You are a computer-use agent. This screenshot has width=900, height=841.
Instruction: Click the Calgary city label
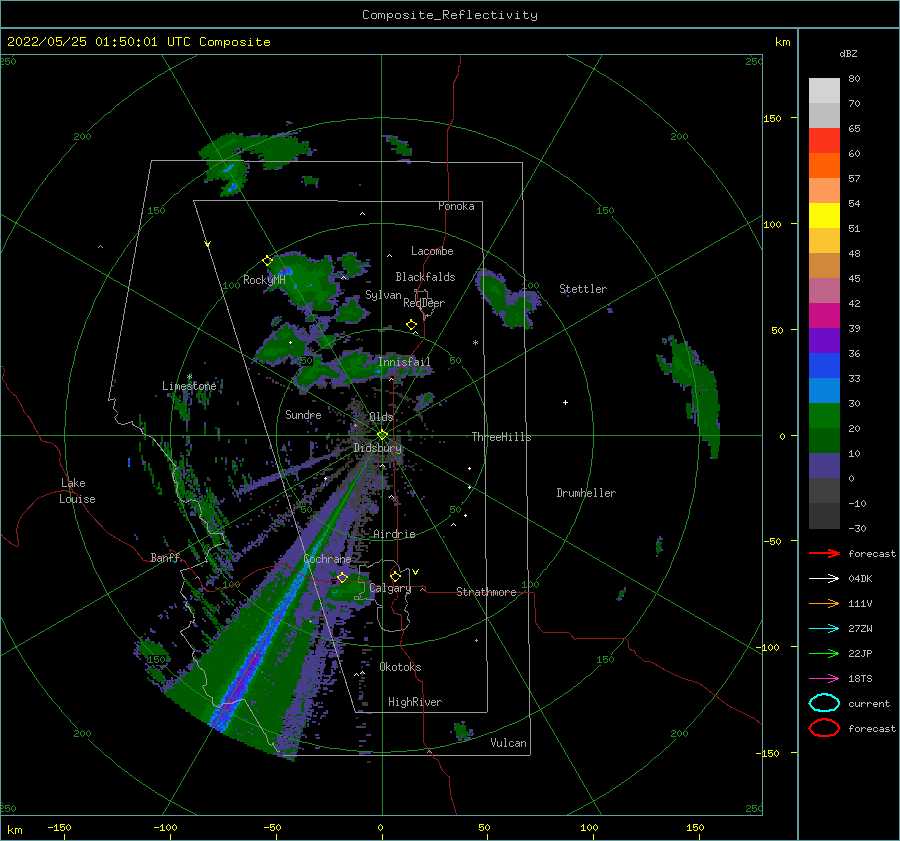click(x=390, y=588)
